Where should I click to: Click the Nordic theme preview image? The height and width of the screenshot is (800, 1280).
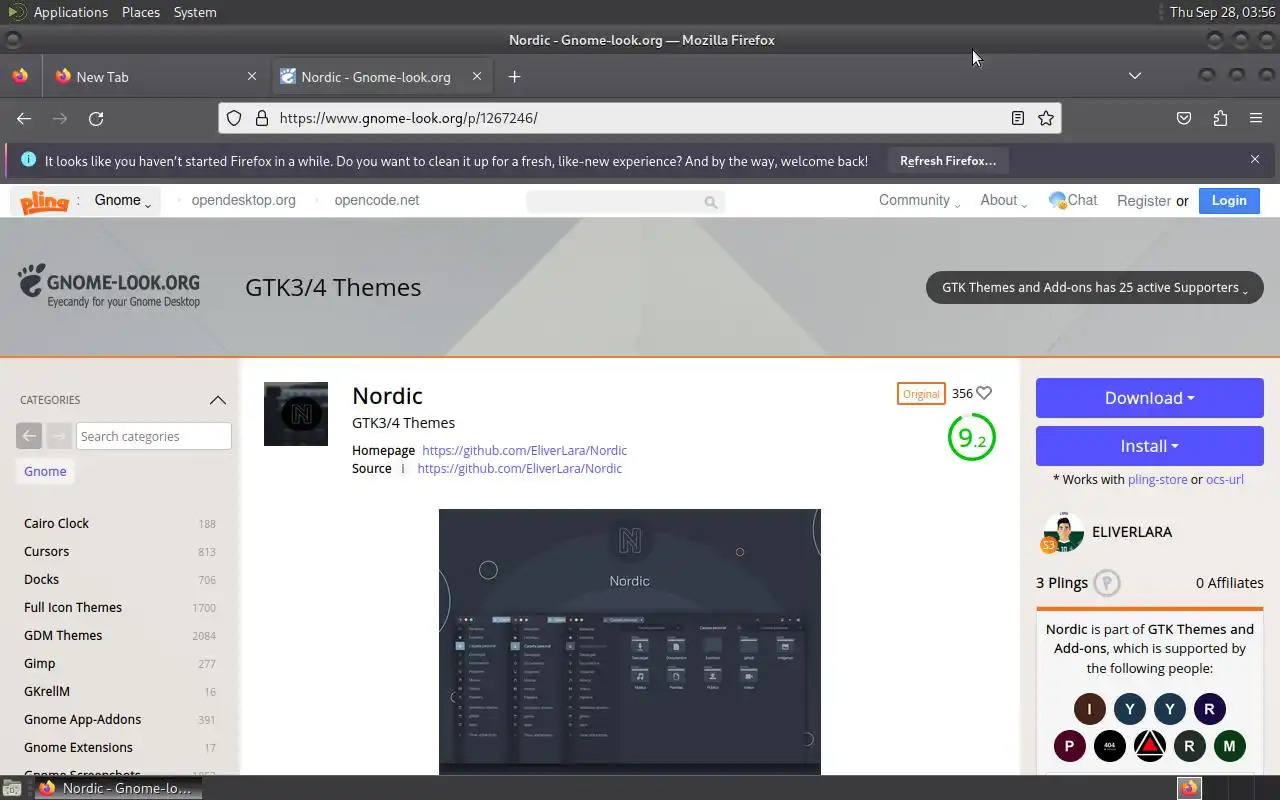(x=630, y=642)
